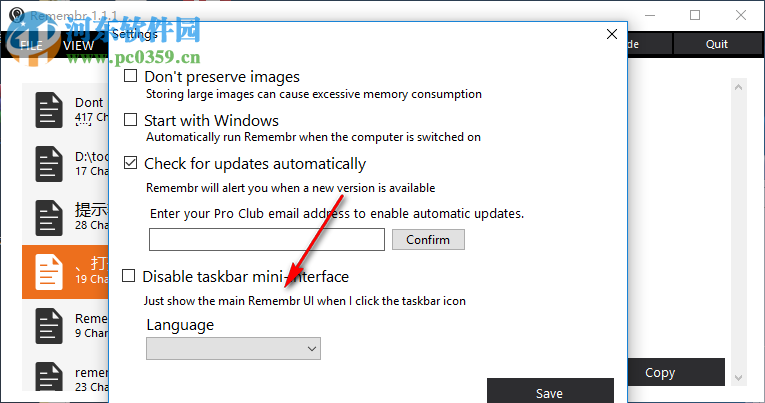765x403 pixels.
Task: Enable the "Don't preserve images" checkbox
Action: tap(130, 77)
